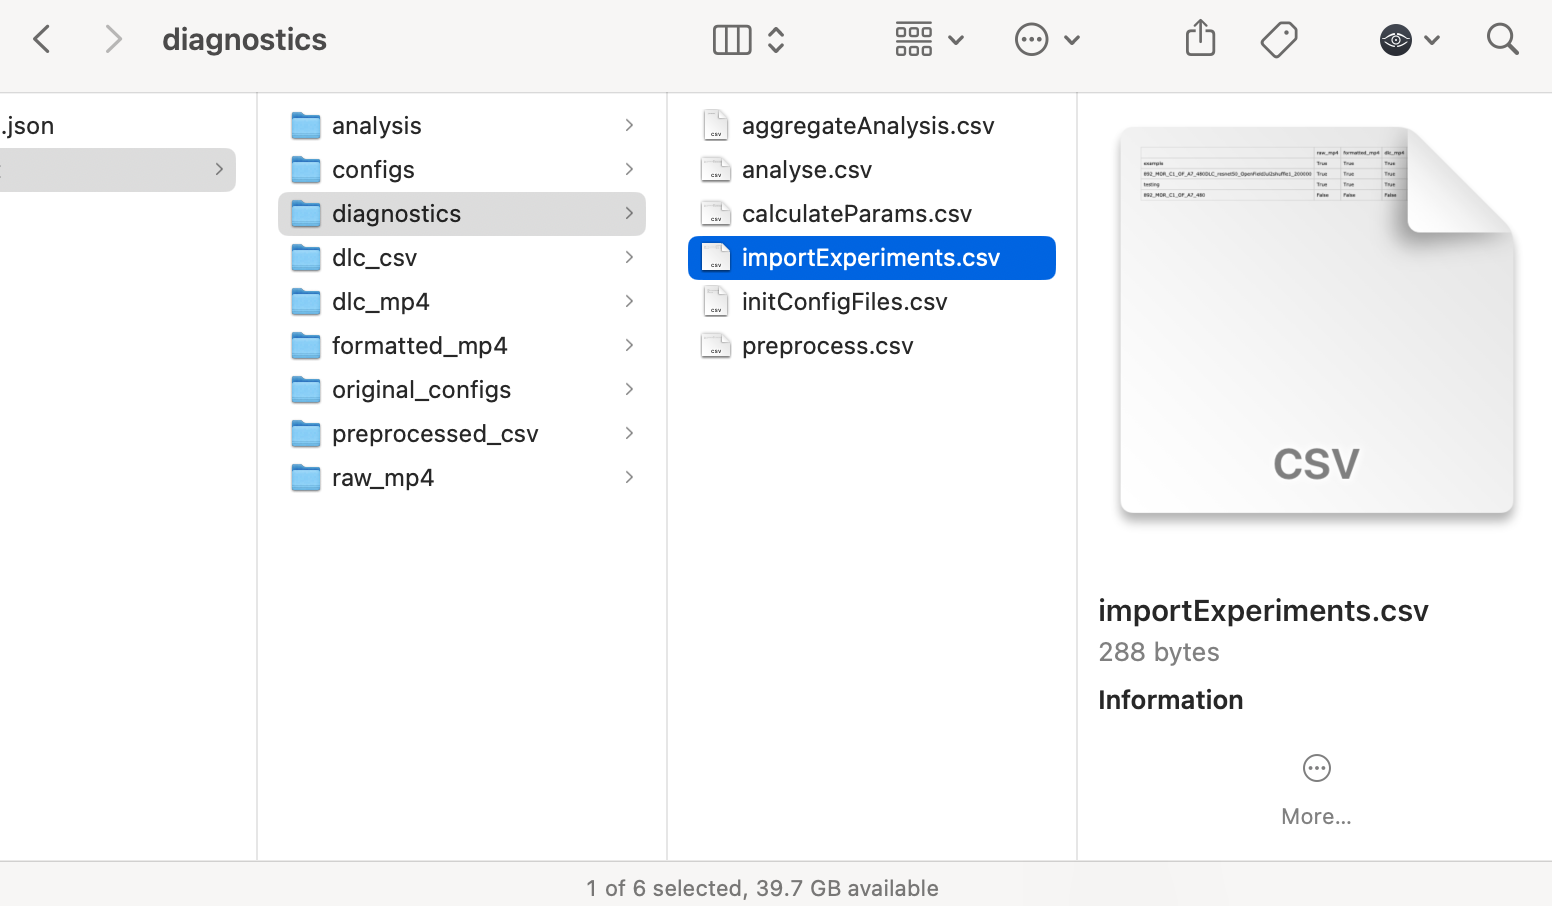Expand chevron next to analysis
The height and width of the screenshot is (906, 1552).
point(629,125)
